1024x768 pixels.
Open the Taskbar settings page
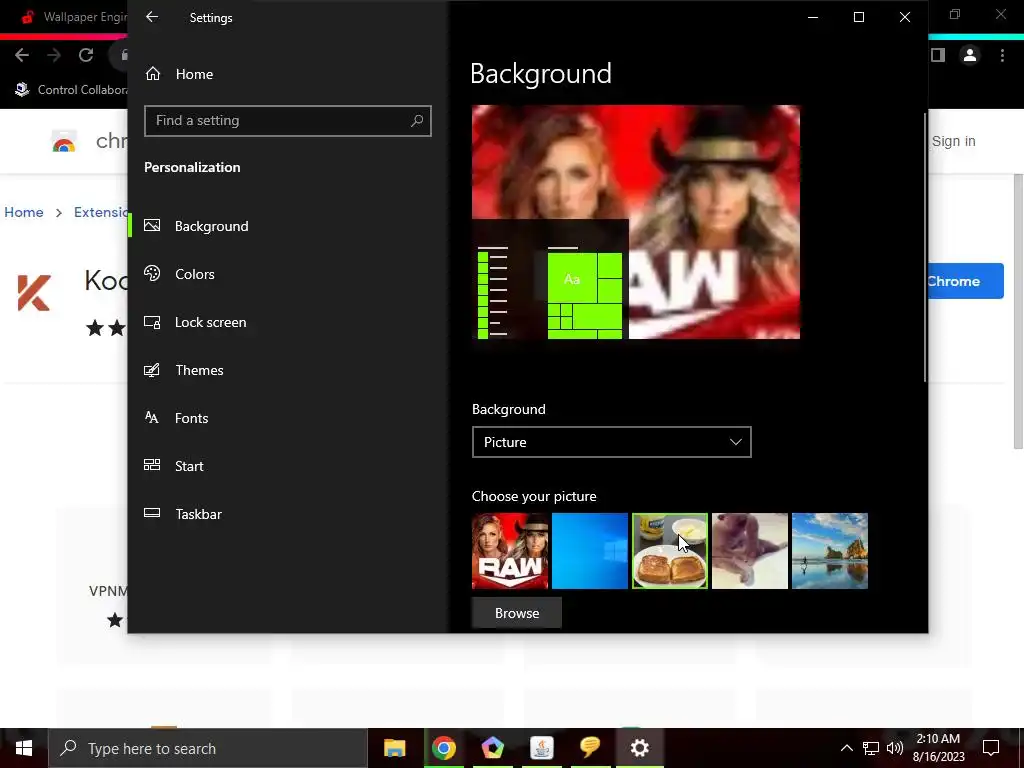coord(183,514)
